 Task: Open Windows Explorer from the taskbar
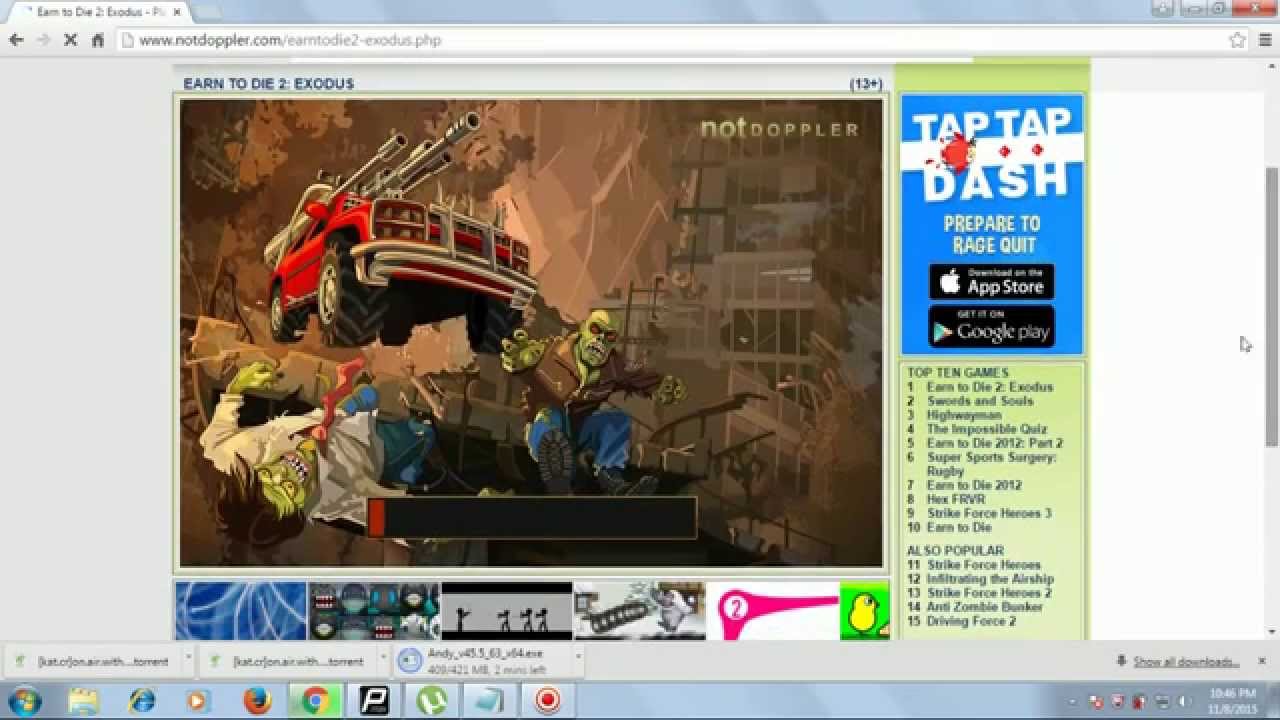(84, 701)
